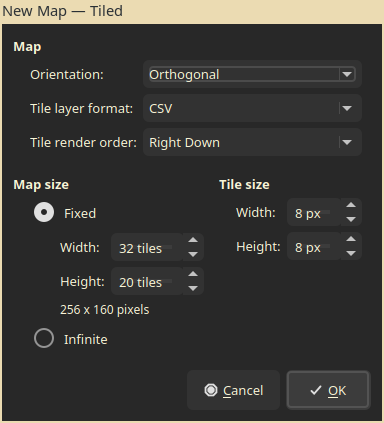Decrease map height with down arrow
The image size is (384, 423).
pos(193,288)
